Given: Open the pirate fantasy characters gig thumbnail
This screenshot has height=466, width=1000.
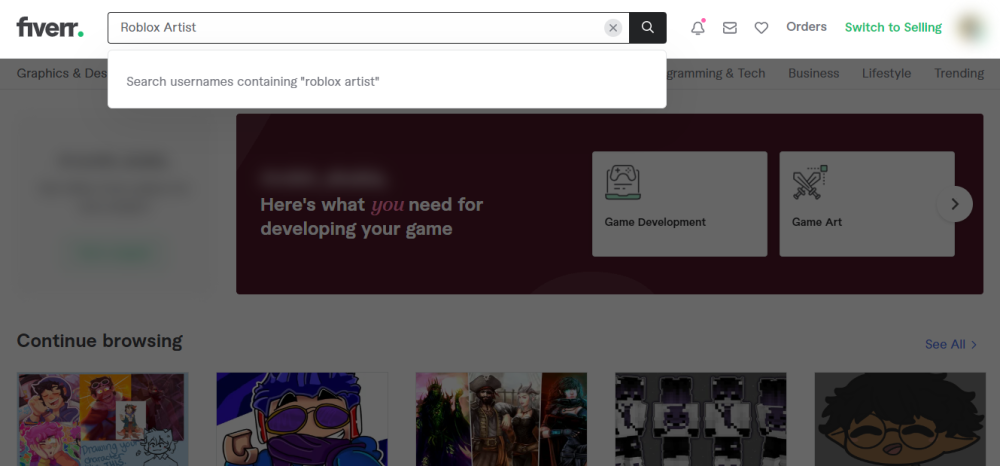Looking at the screenshot, I should point(501,419).
